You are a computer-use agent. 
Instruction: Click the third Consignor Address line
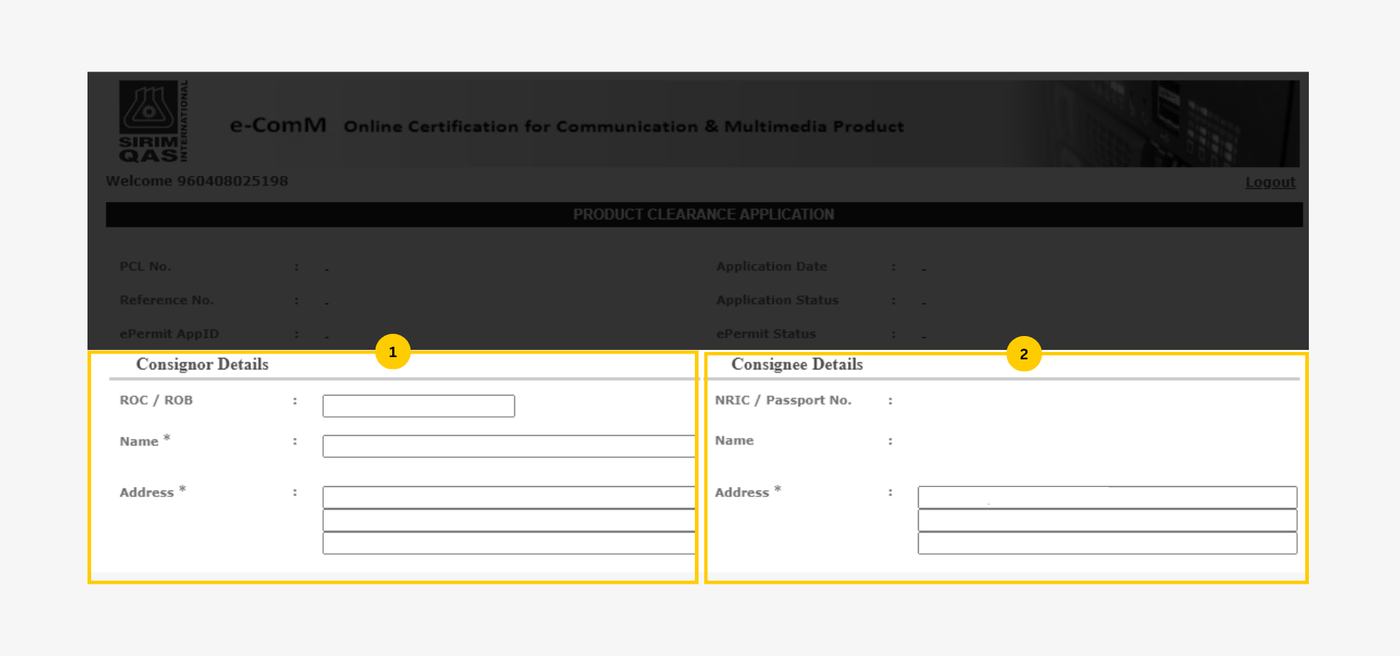point(508,542)
